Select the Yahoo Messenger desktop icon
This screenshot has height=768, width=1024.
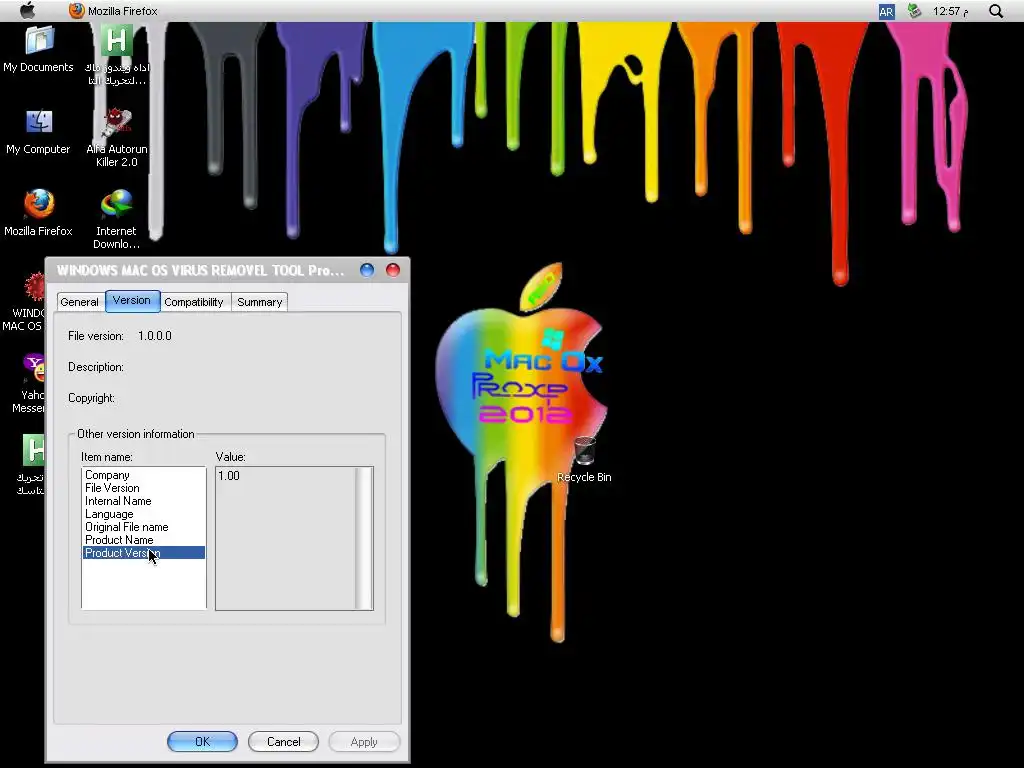coord(30,383)
